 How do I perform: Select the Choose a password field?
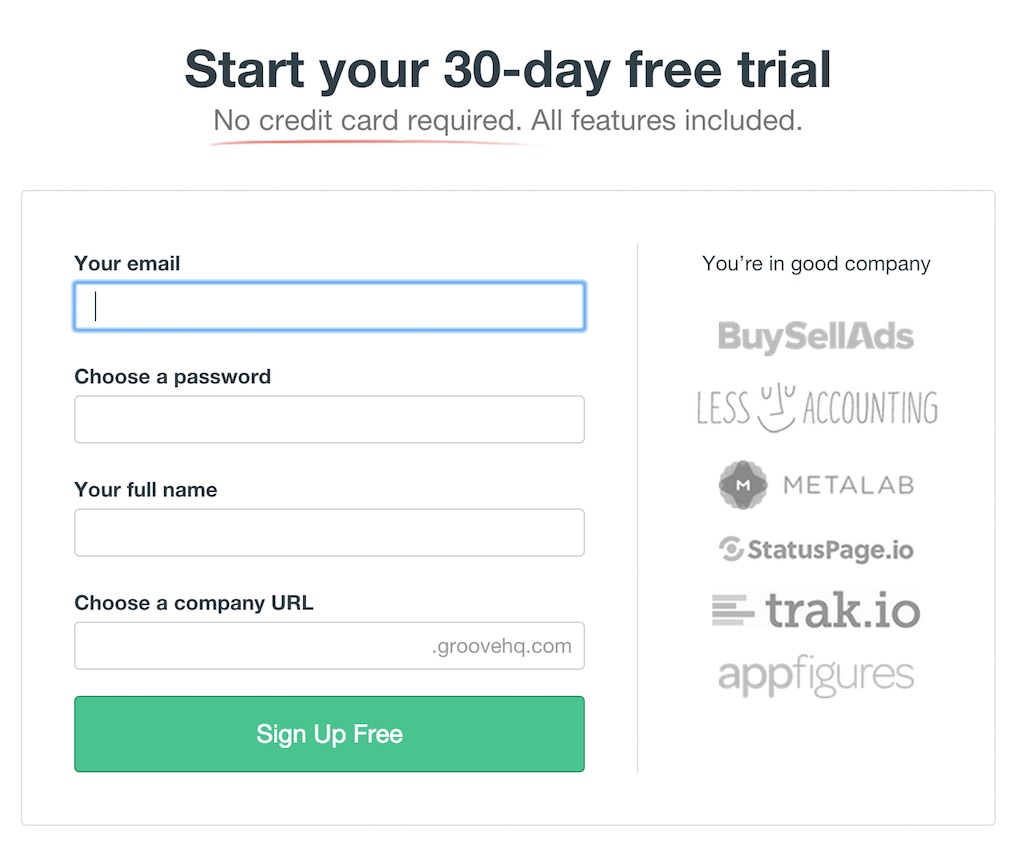point(329,419)
